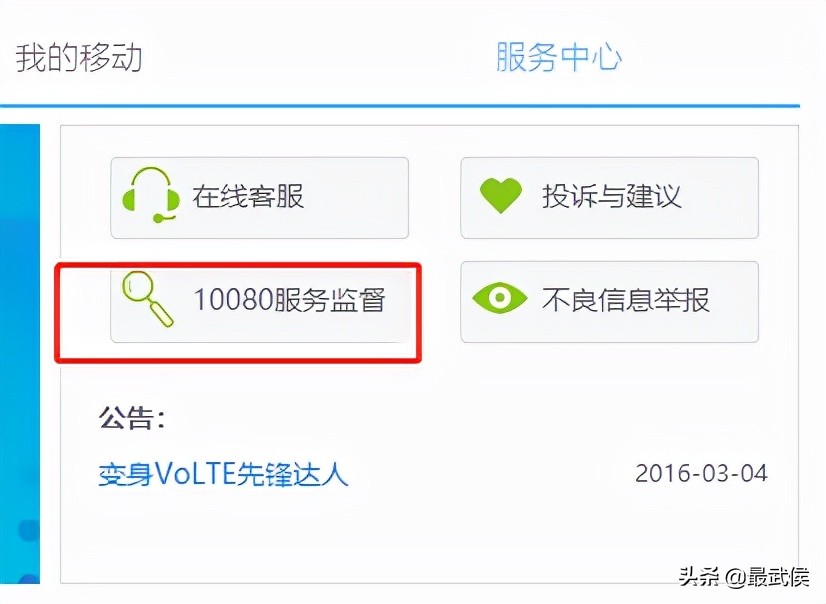This screenshot has width=826, height=604.
Task: Click the green heart icon
Action: (x=501, y=195)
